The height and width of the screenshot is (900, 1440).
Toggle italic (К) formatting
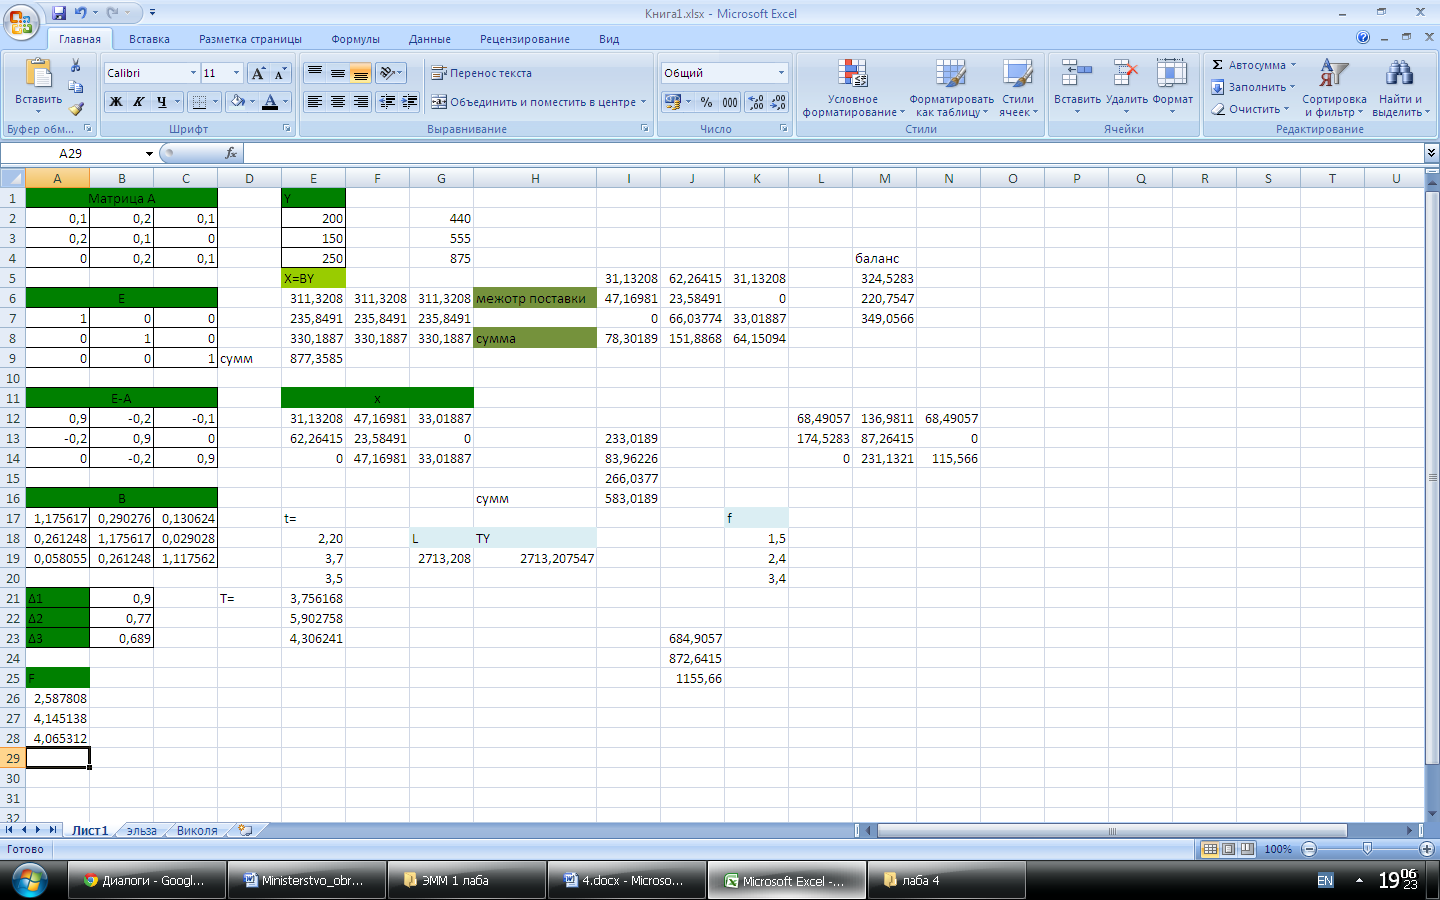139,102
